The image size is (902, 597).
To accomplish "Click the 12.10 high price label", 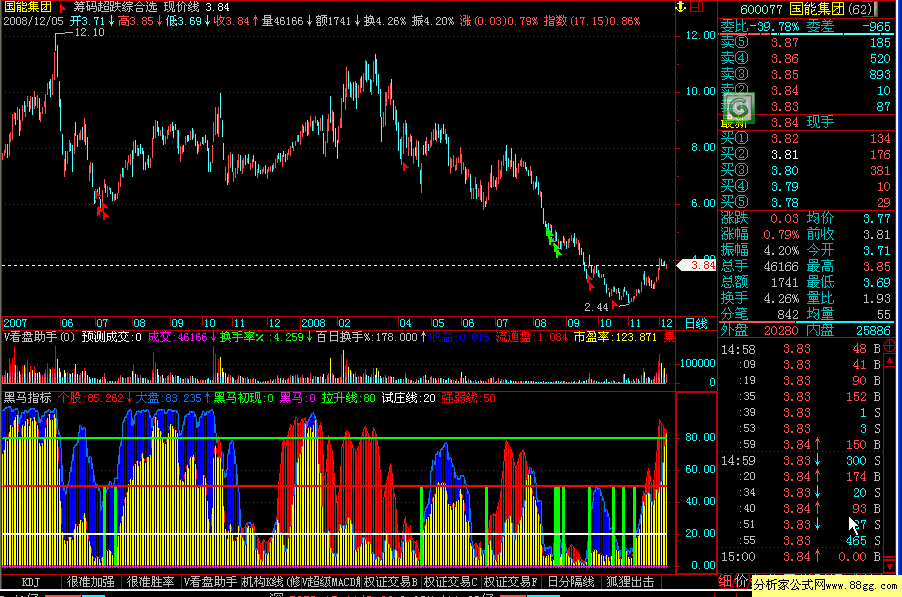I will tap(90, 33).
